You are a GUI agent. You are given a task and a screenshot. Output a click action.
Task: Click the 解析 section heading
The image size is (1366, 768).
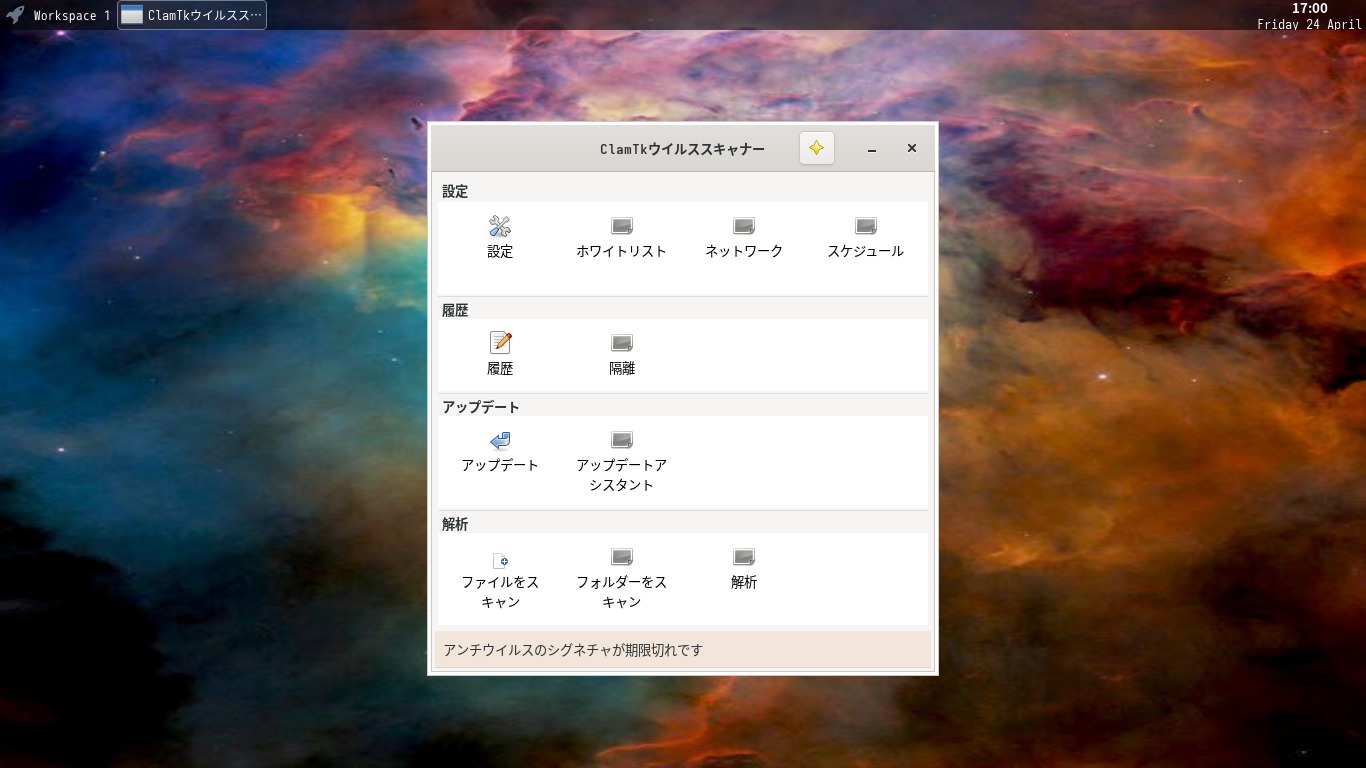click(x=455, y=524)
